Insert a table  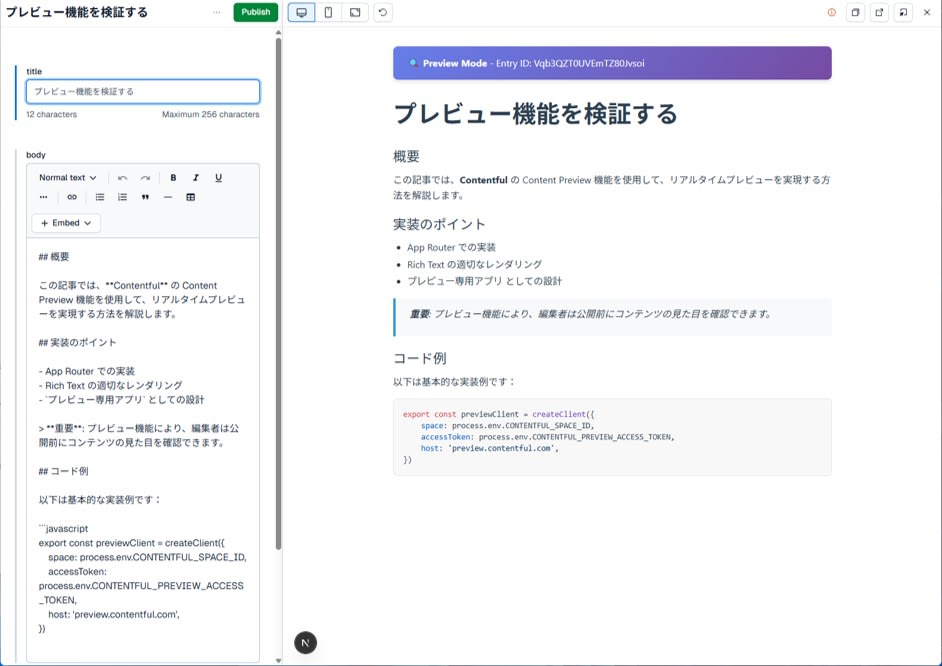pyautogui.click(x=190, y=197)
